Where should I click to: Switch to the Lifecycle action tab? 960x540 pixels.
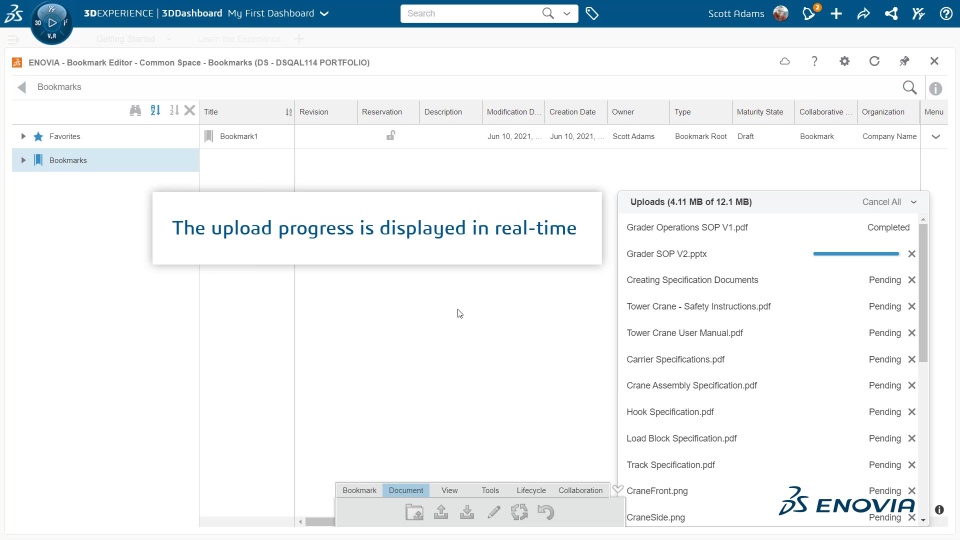coord(531,490)
